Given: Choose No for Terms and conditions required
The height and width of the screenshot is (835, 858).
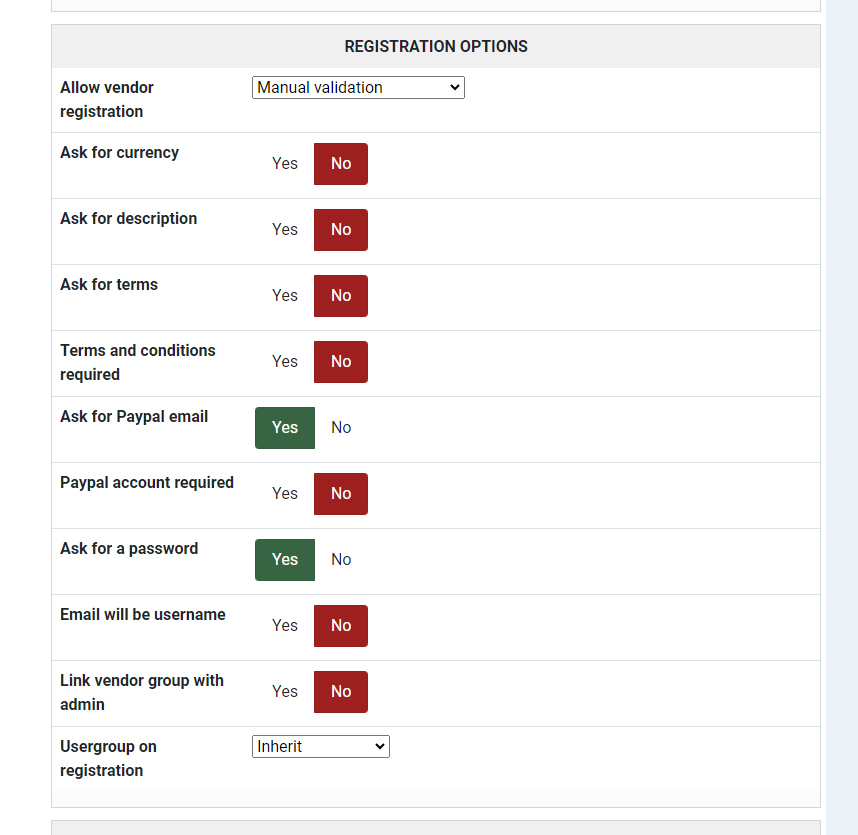Looking at the screenshot, I should click(x=341, y=362).
